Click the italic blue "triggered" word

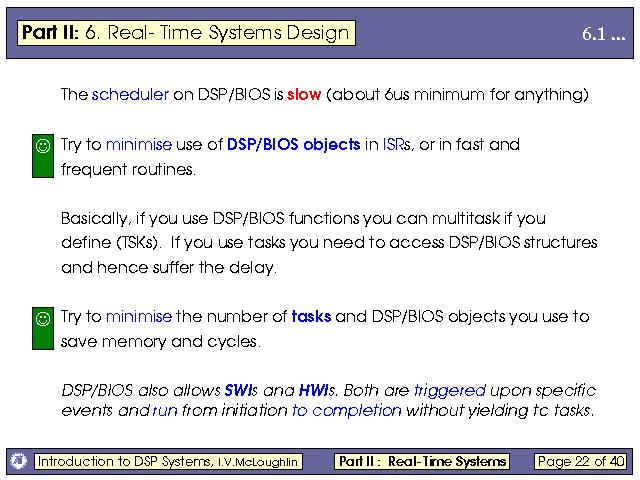tap(449, 390)
